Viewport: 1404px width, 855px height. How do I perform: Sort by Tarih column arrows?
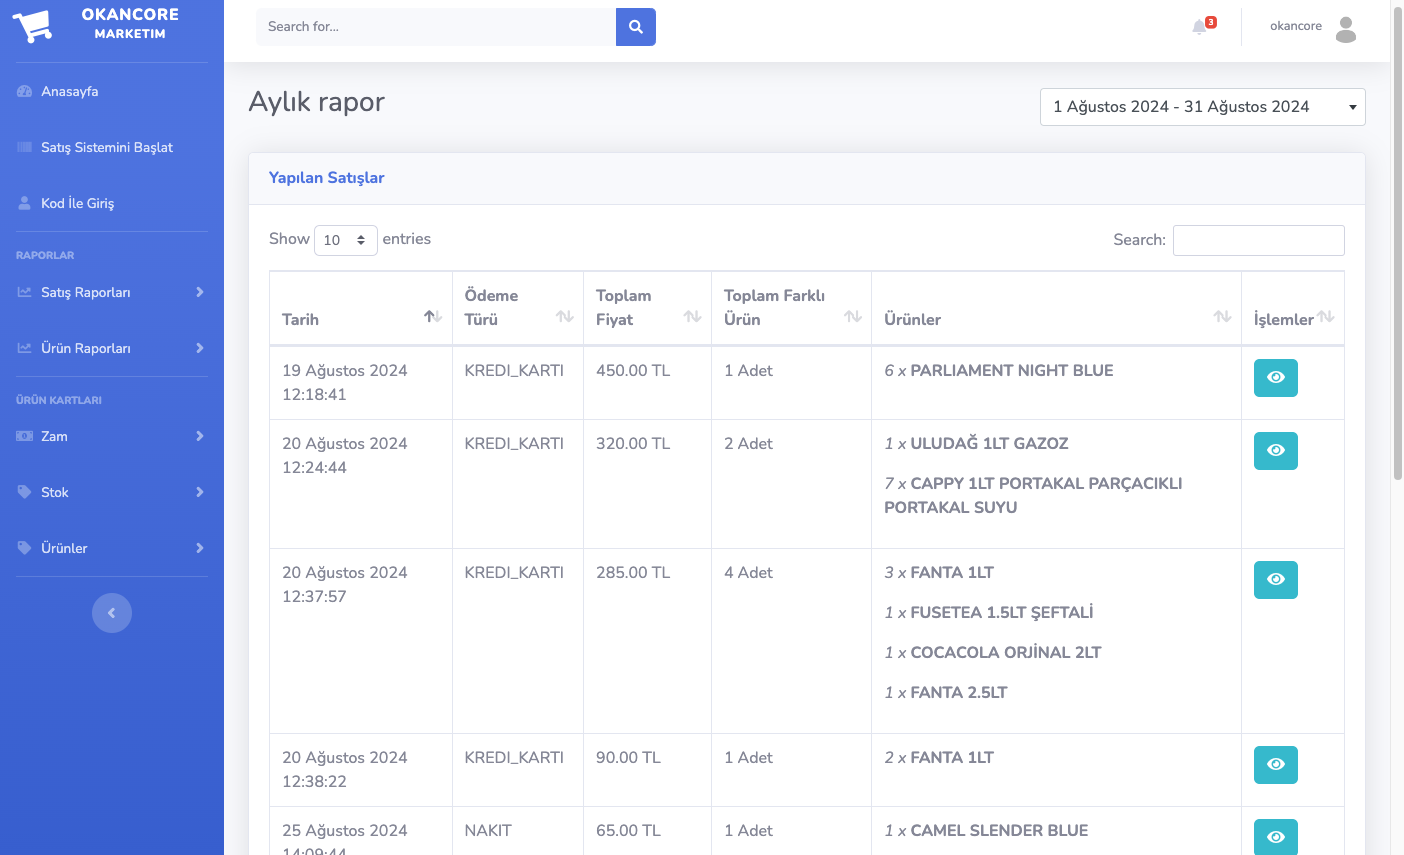433,317
